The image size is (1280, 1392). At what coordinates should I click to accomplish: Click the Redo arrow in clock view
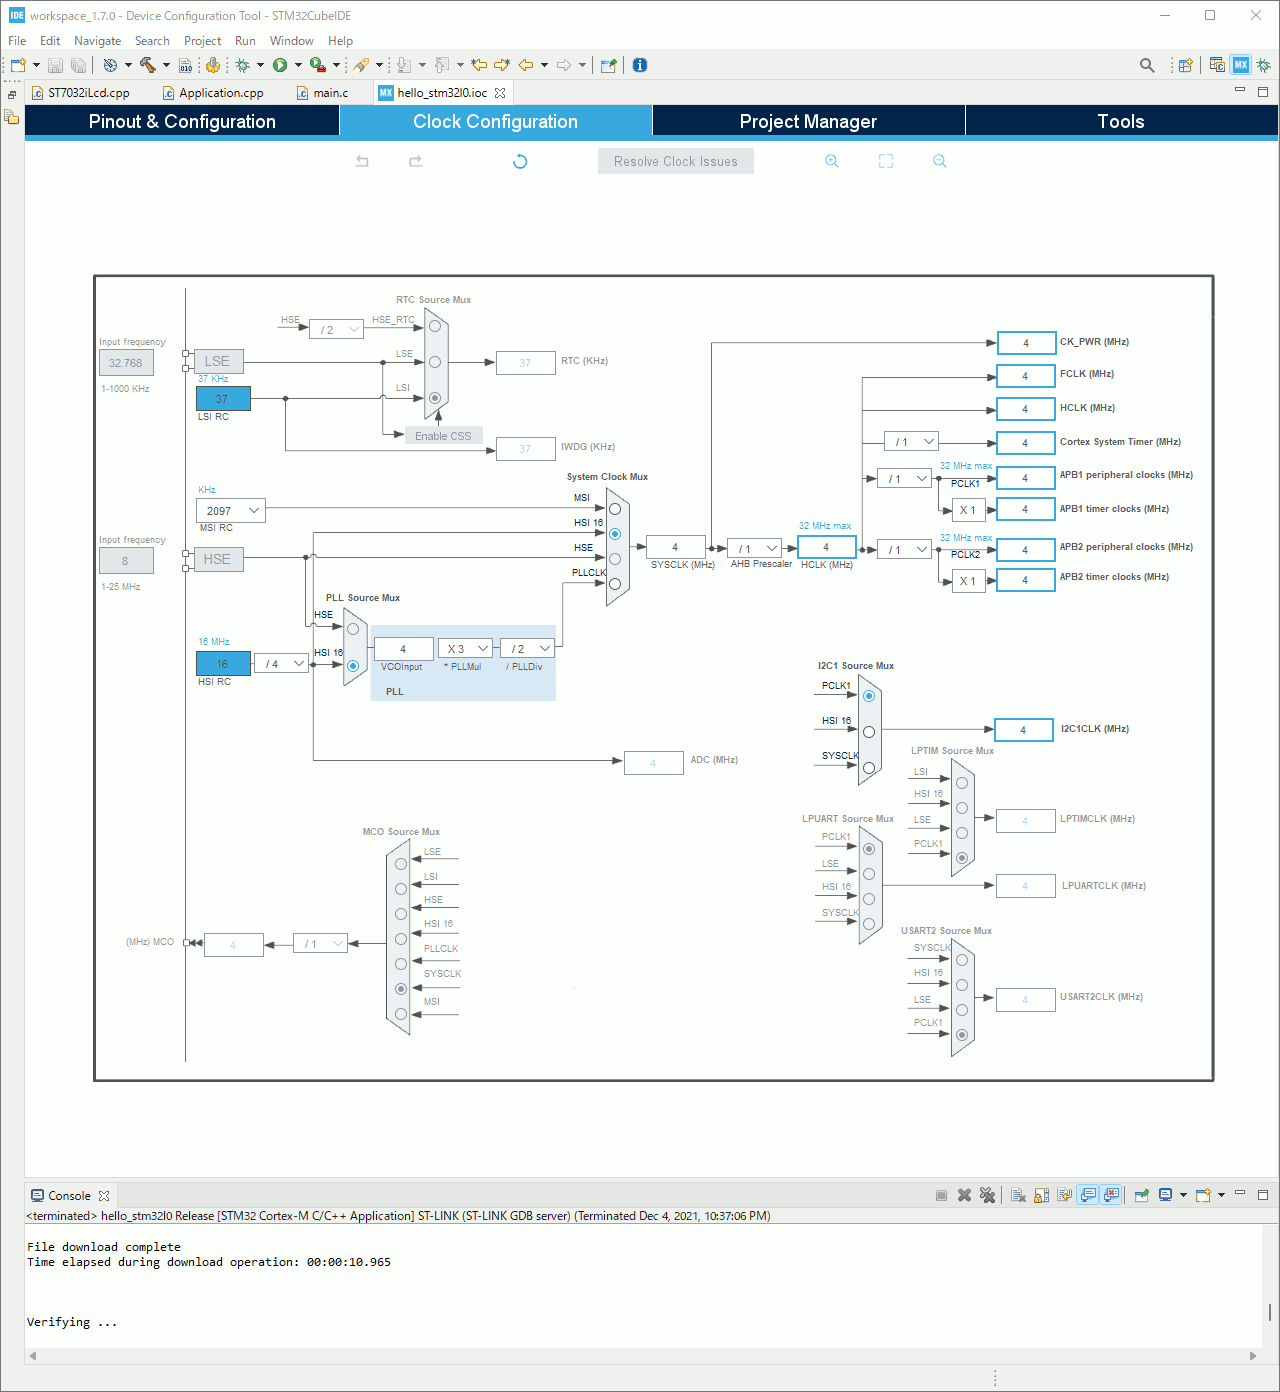coord(415,161)
